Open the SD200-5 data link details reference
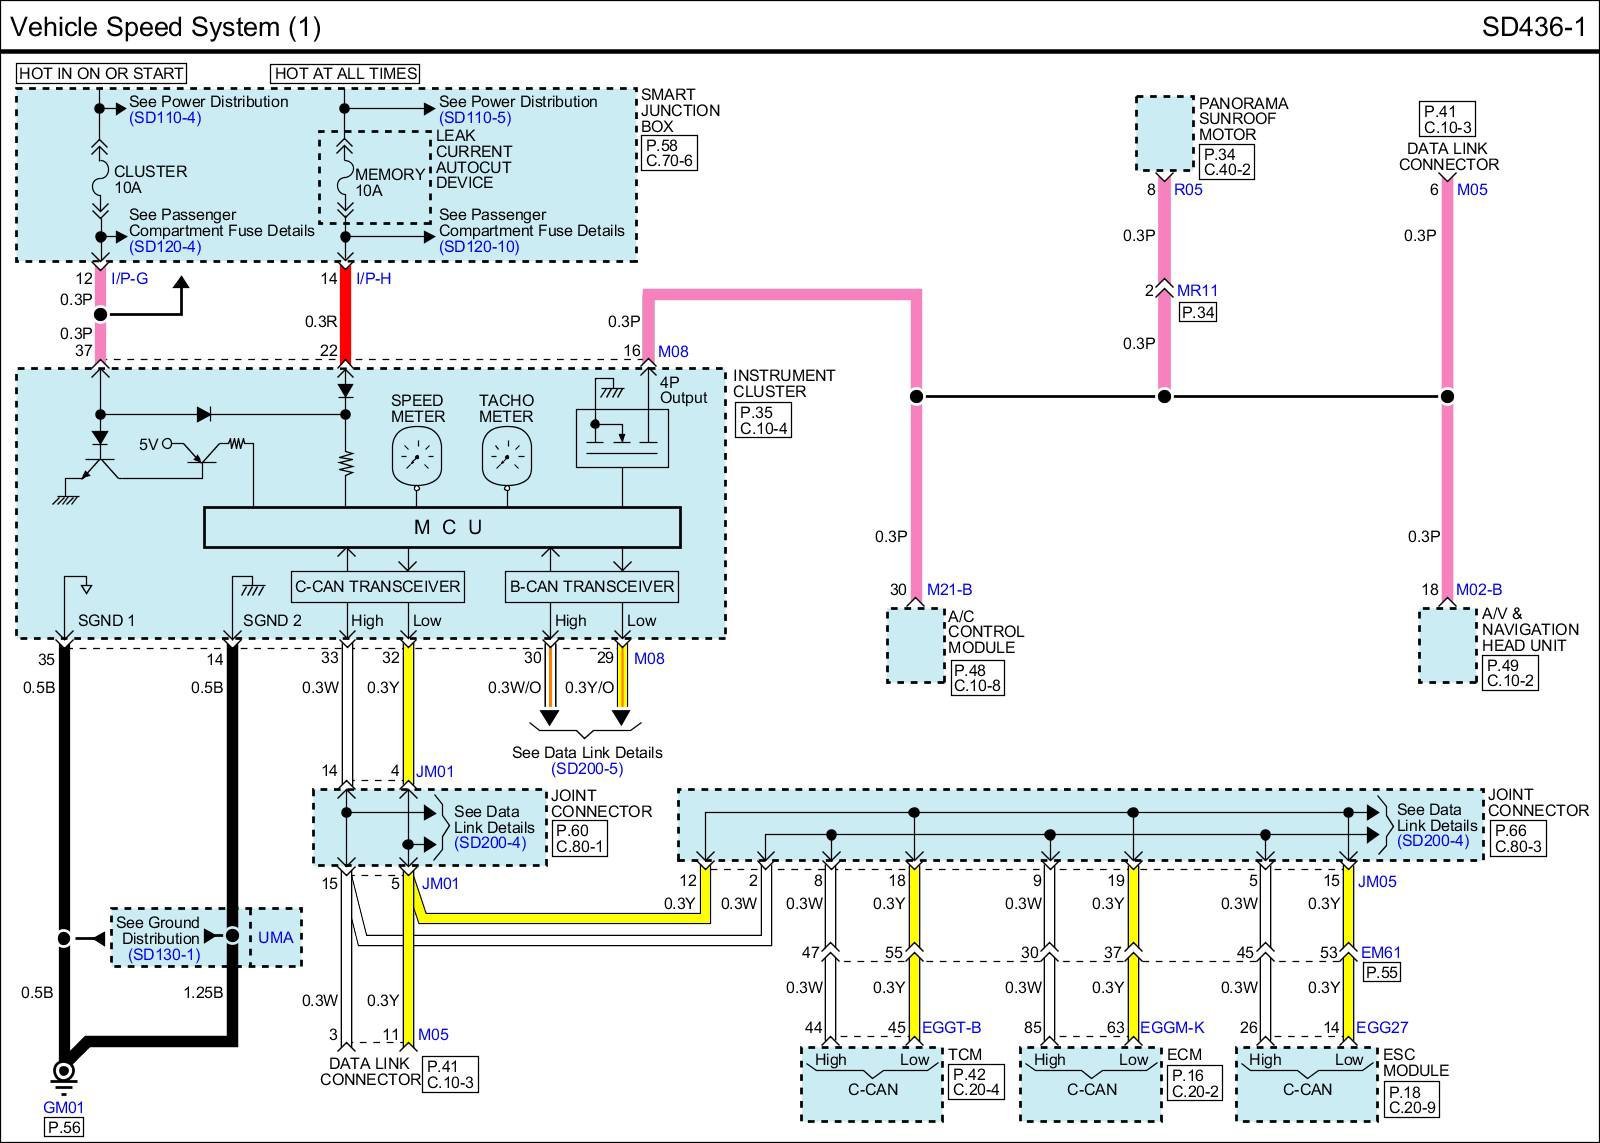The height and width of the screenshot is (1143, 1600). click(x=587, y=769)
